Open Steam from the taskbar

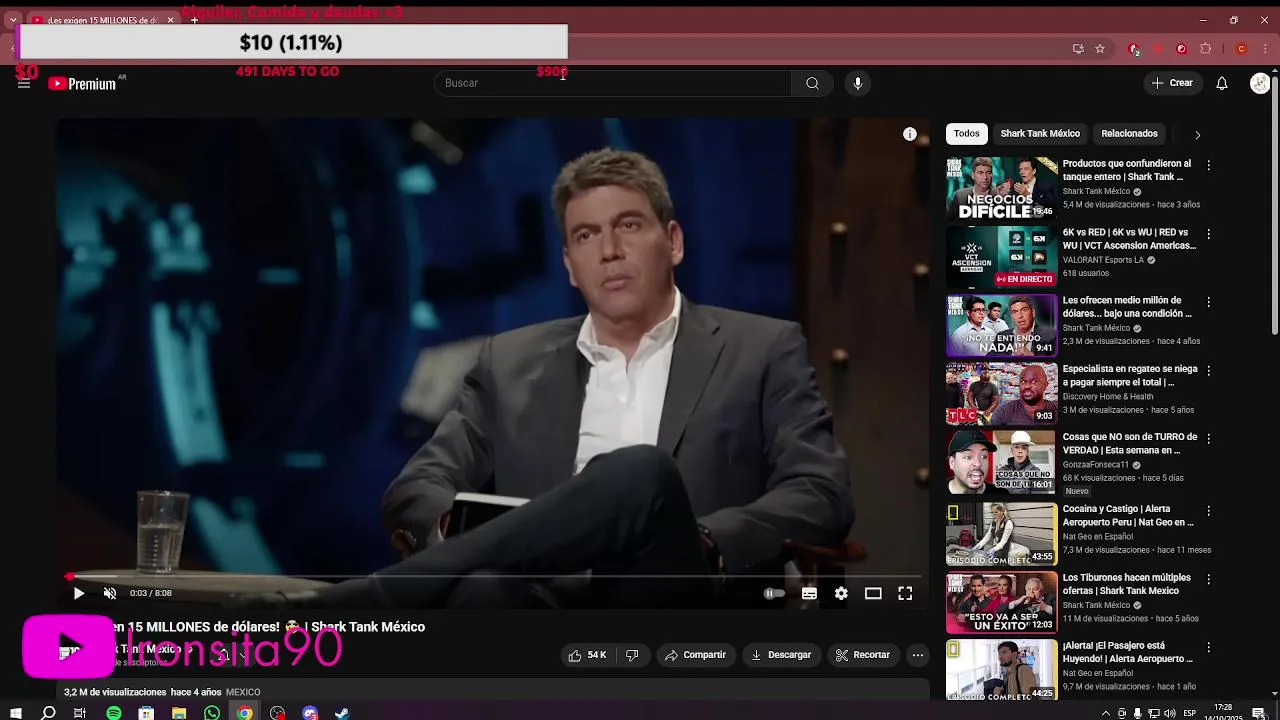[x=342, y=713]
